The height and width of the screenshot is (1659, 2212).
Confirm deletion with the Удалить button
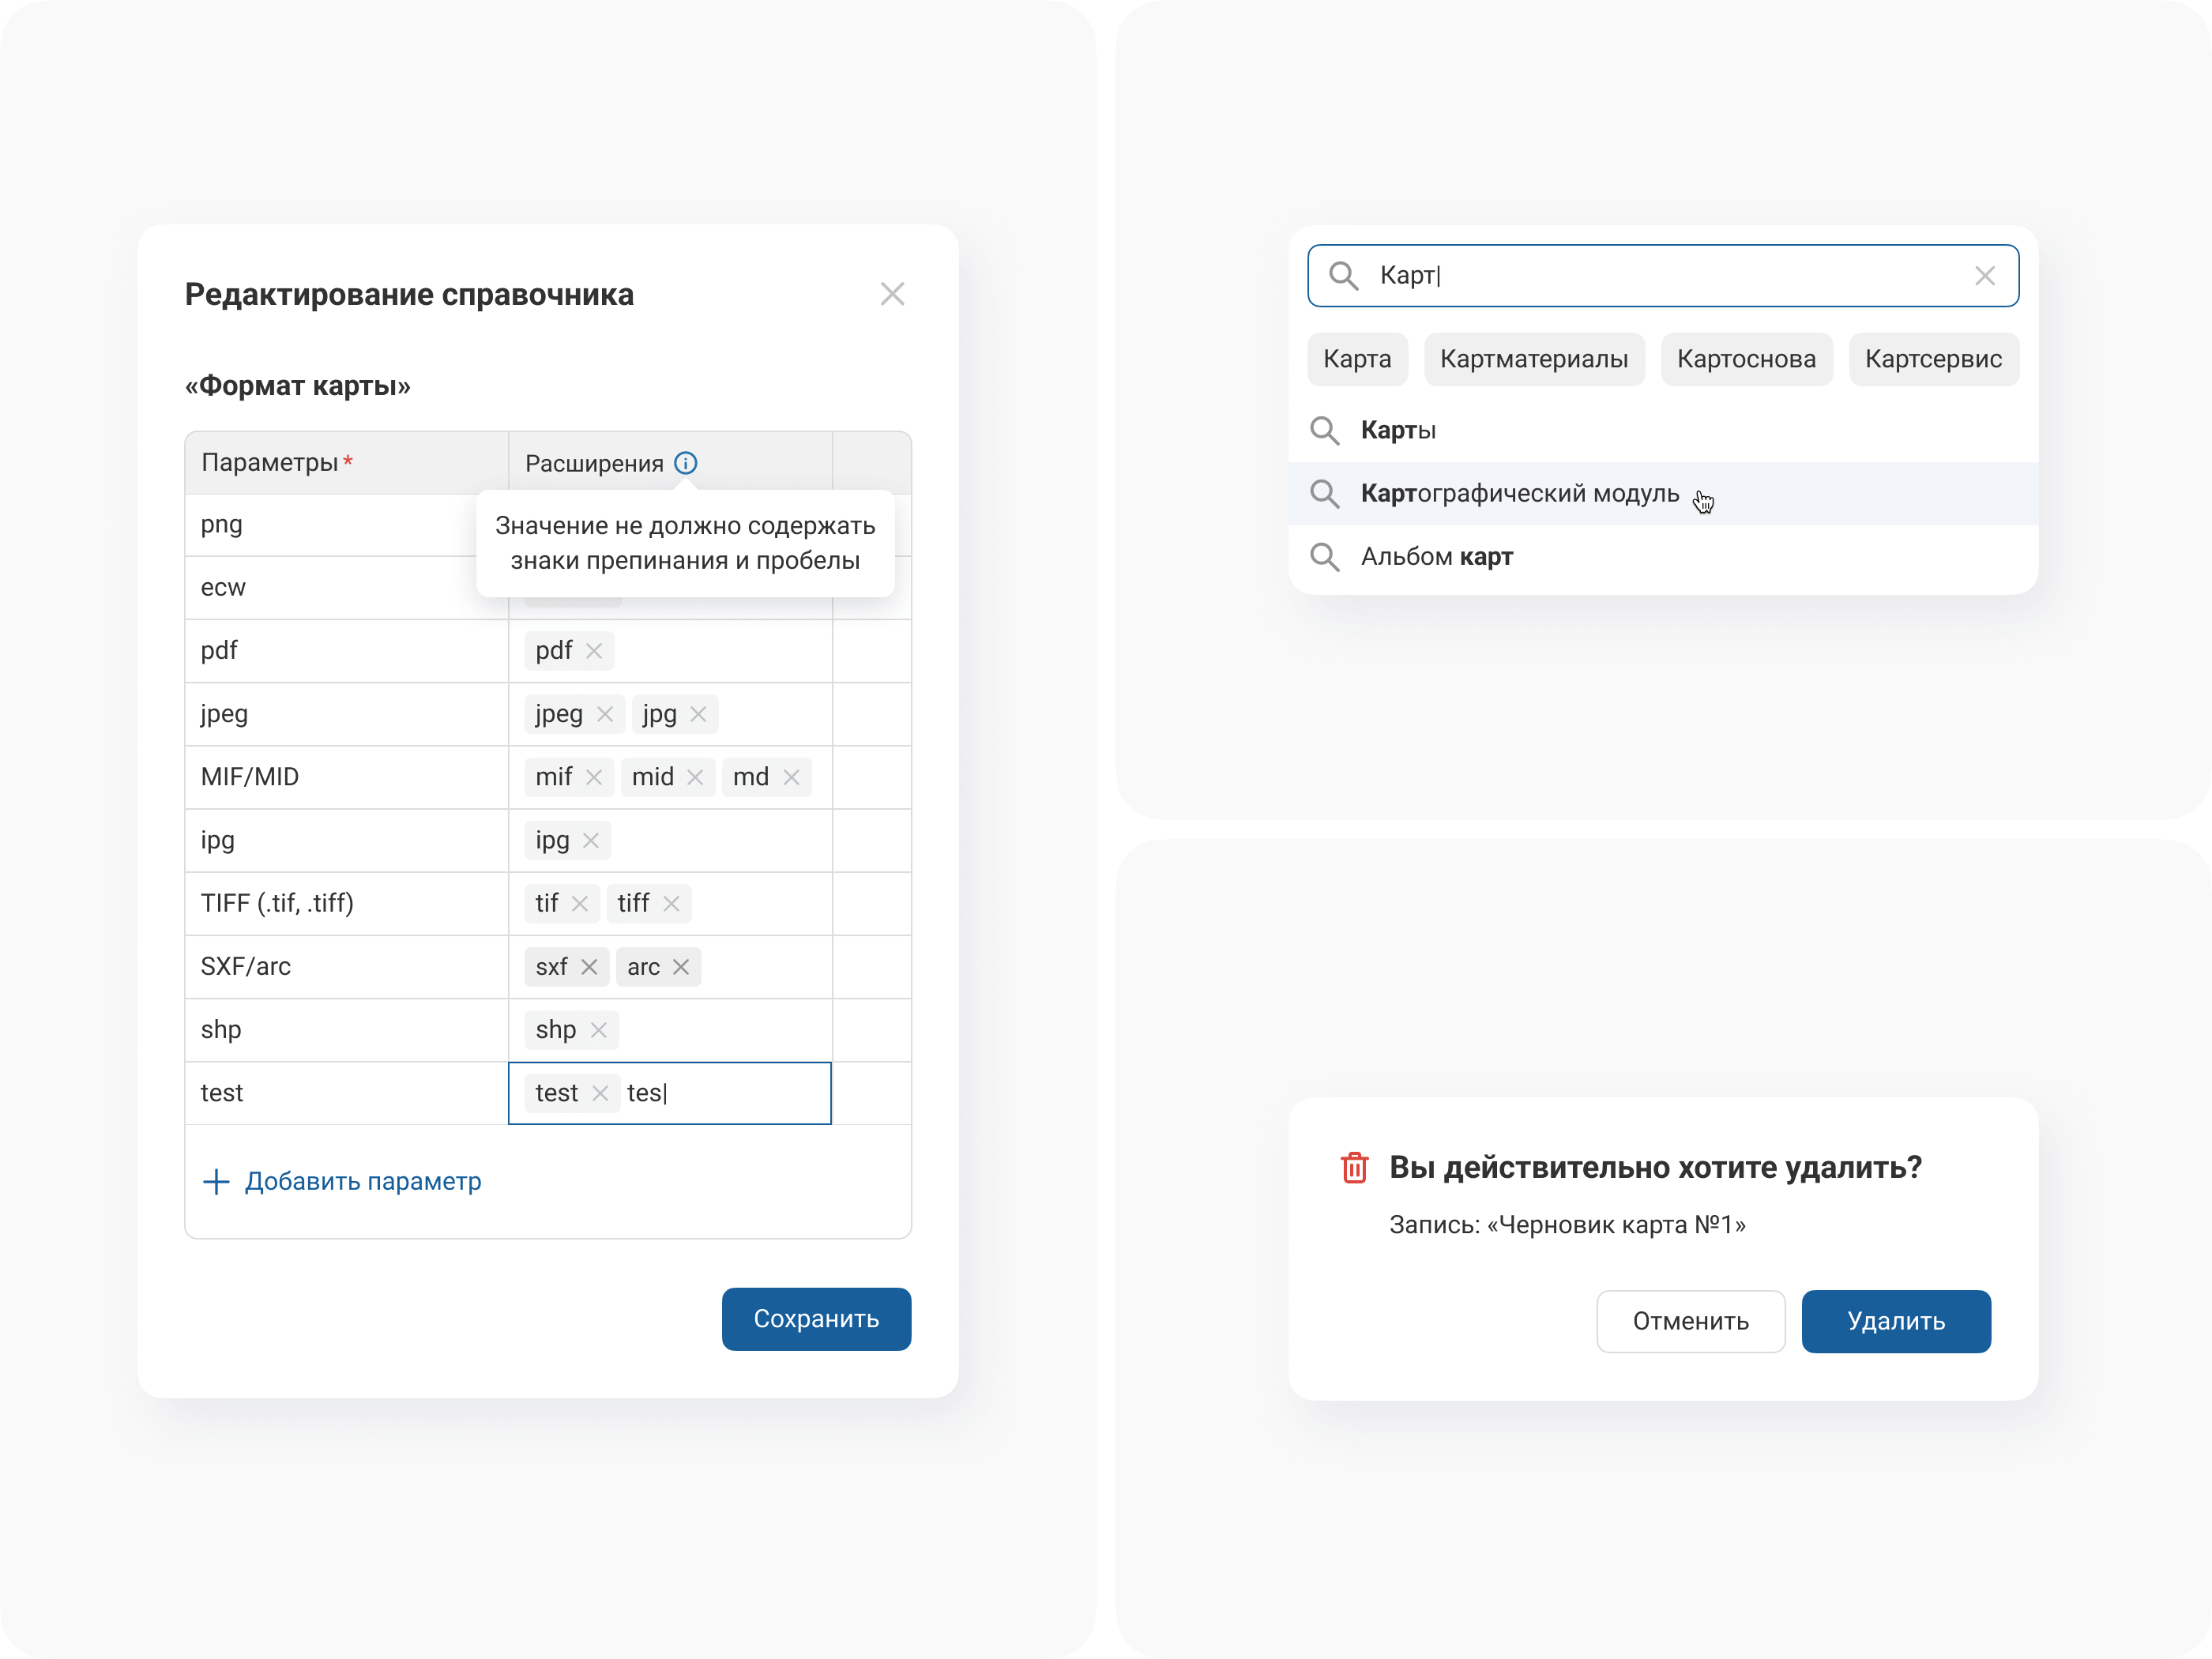pyautogui.click(x=1895, y=1321)
